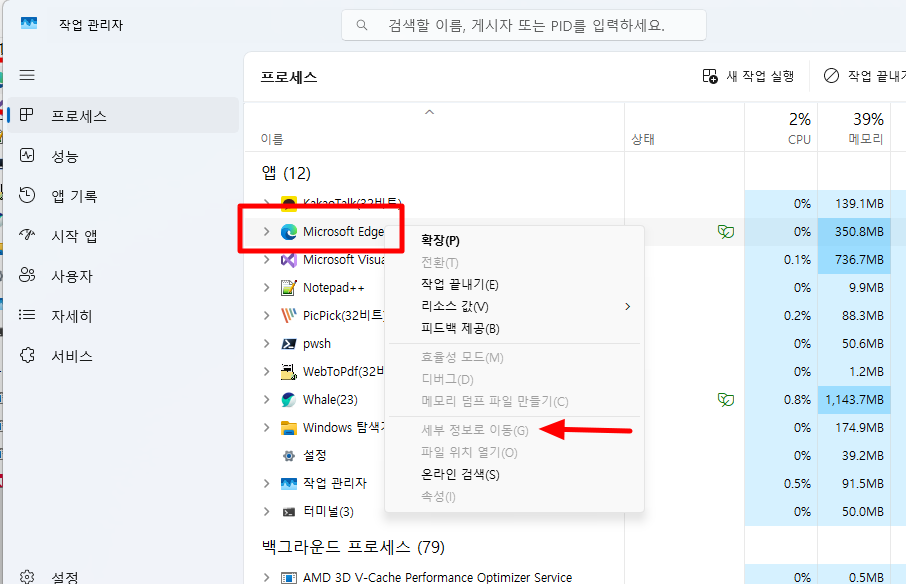This screenshot has width=906, height=584.
Task: Click efficiency leaf icon on Microsoft Edge row
Action: [x=726, y=232]
